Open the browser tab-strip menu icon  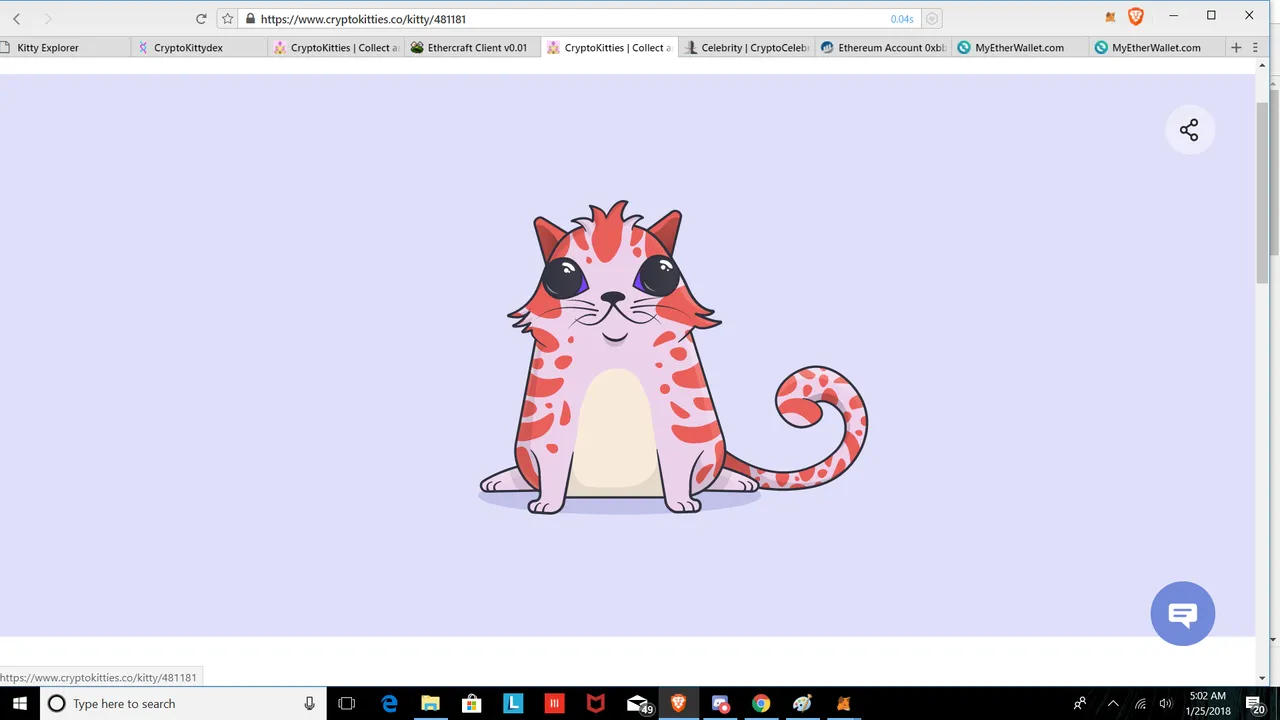(x=1256, y=47)
